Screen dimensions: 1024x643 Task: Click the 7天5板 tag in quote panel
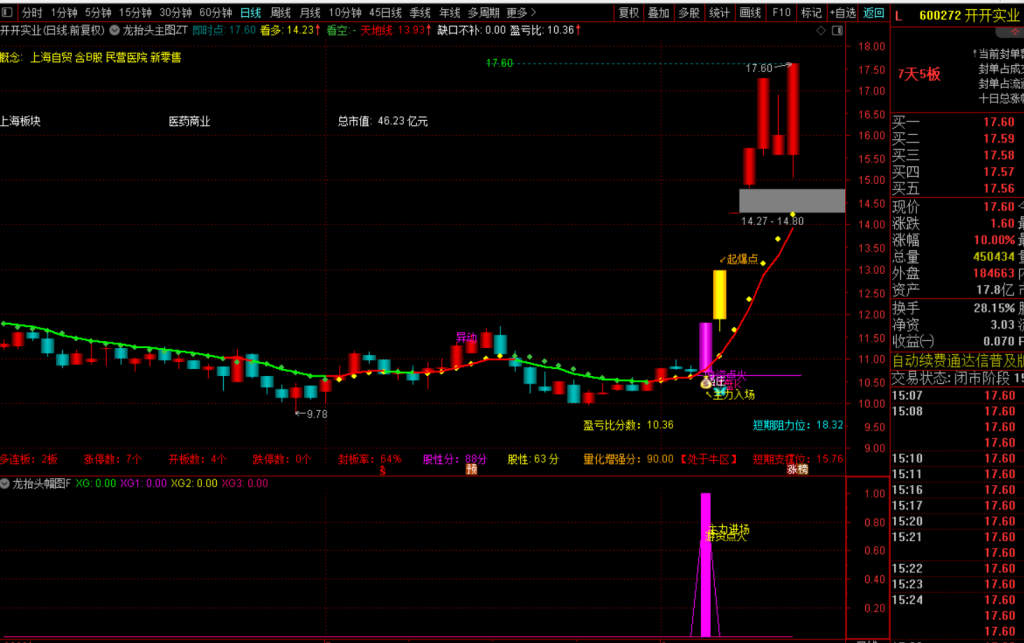pyautogui.click(x=919, y=74)
